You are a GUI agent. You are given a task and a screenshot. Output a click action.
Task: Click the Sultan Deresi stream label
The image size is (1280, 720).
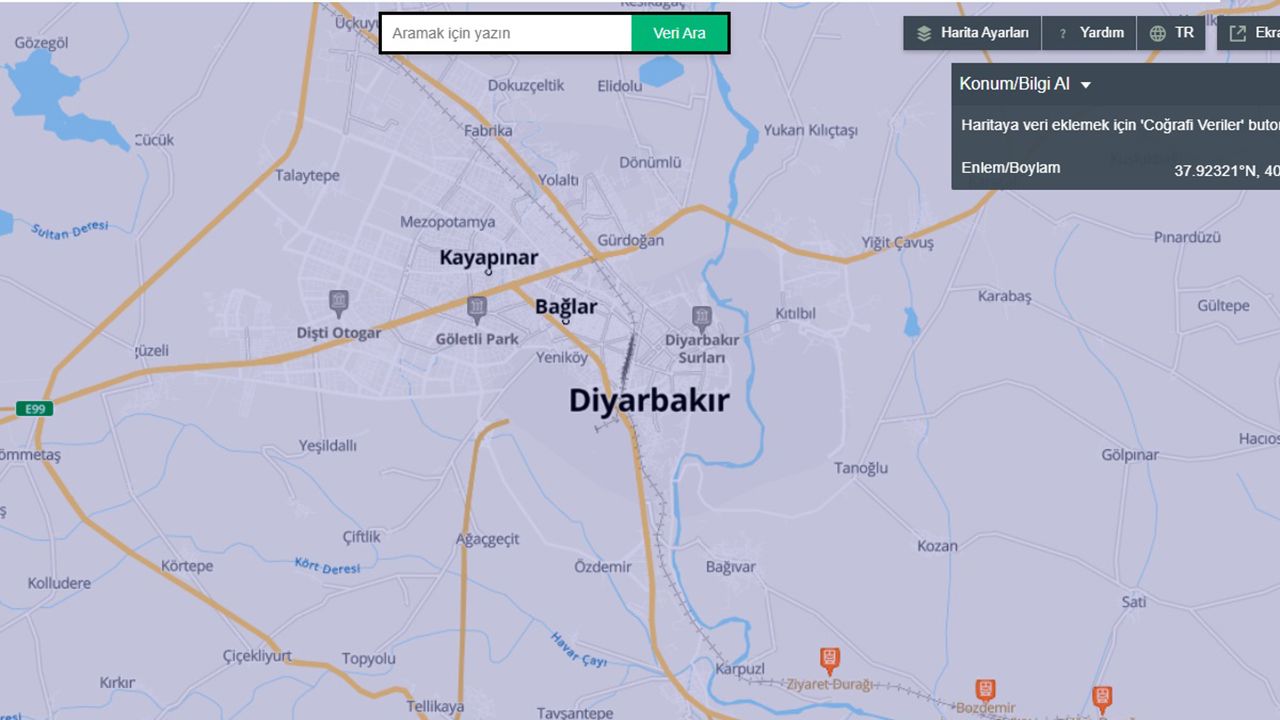tap(69, 230)
